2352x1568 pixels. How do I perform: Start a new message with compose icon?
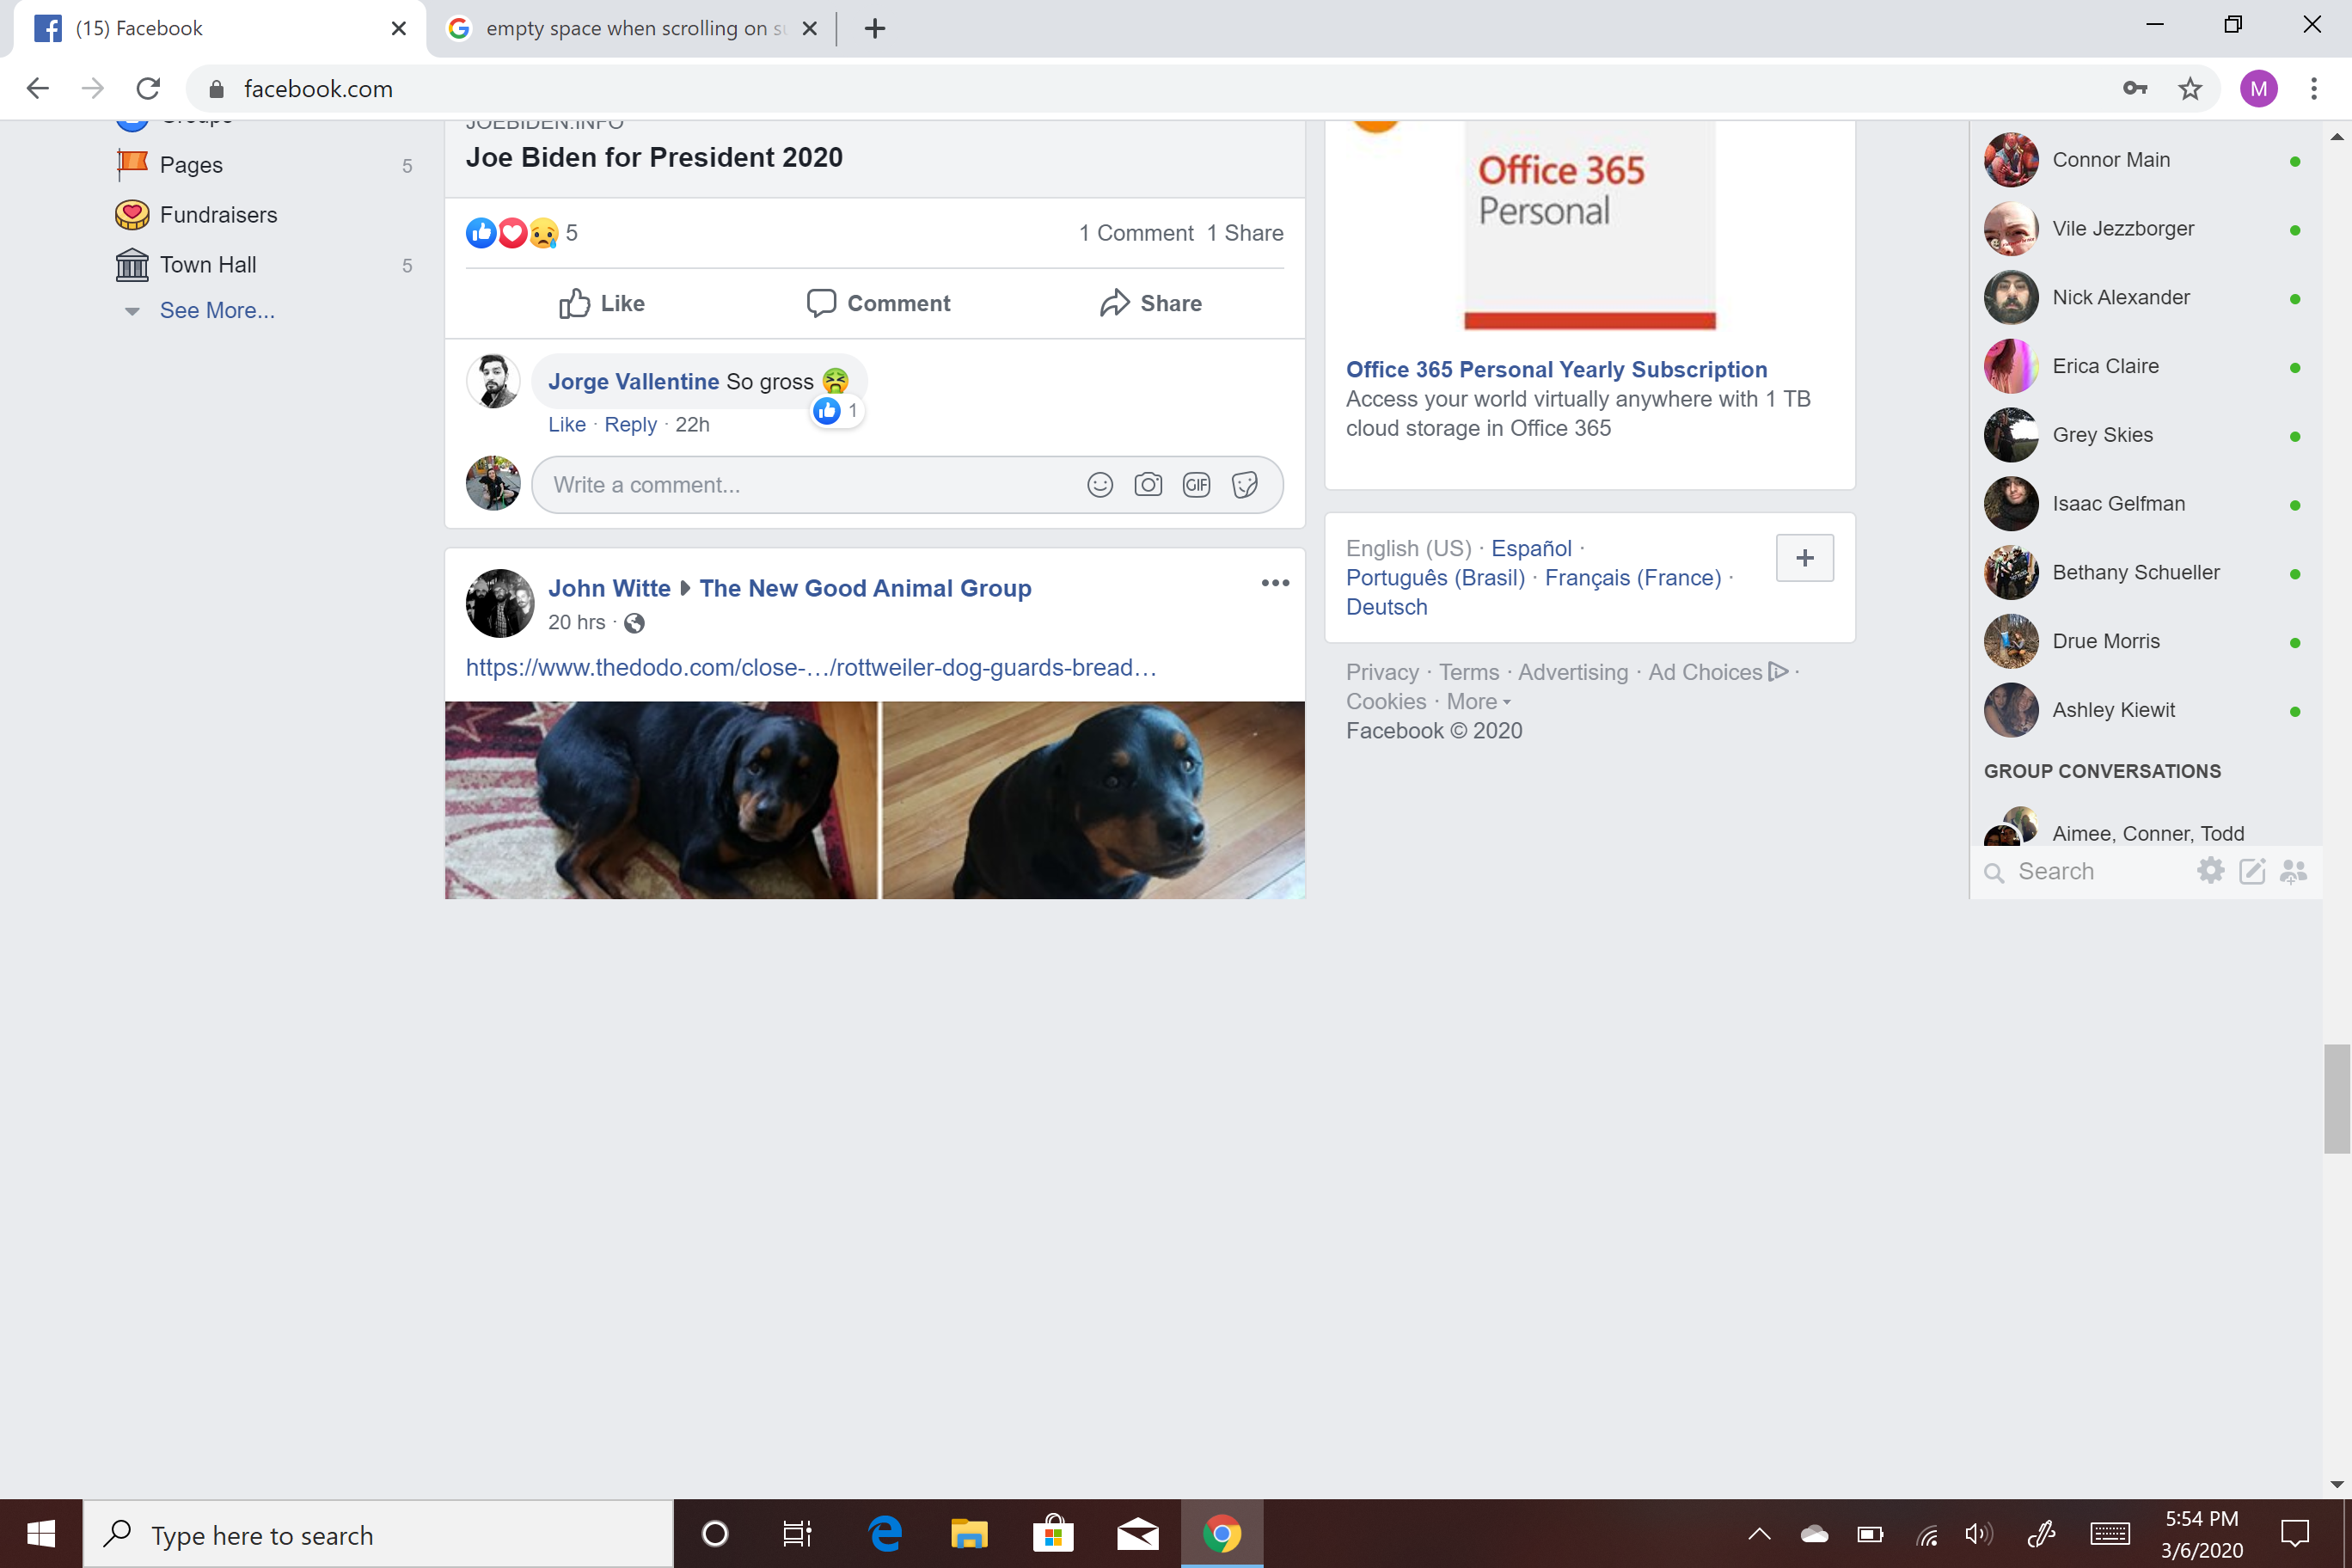pyautogui.click(x=2252, y=871)
